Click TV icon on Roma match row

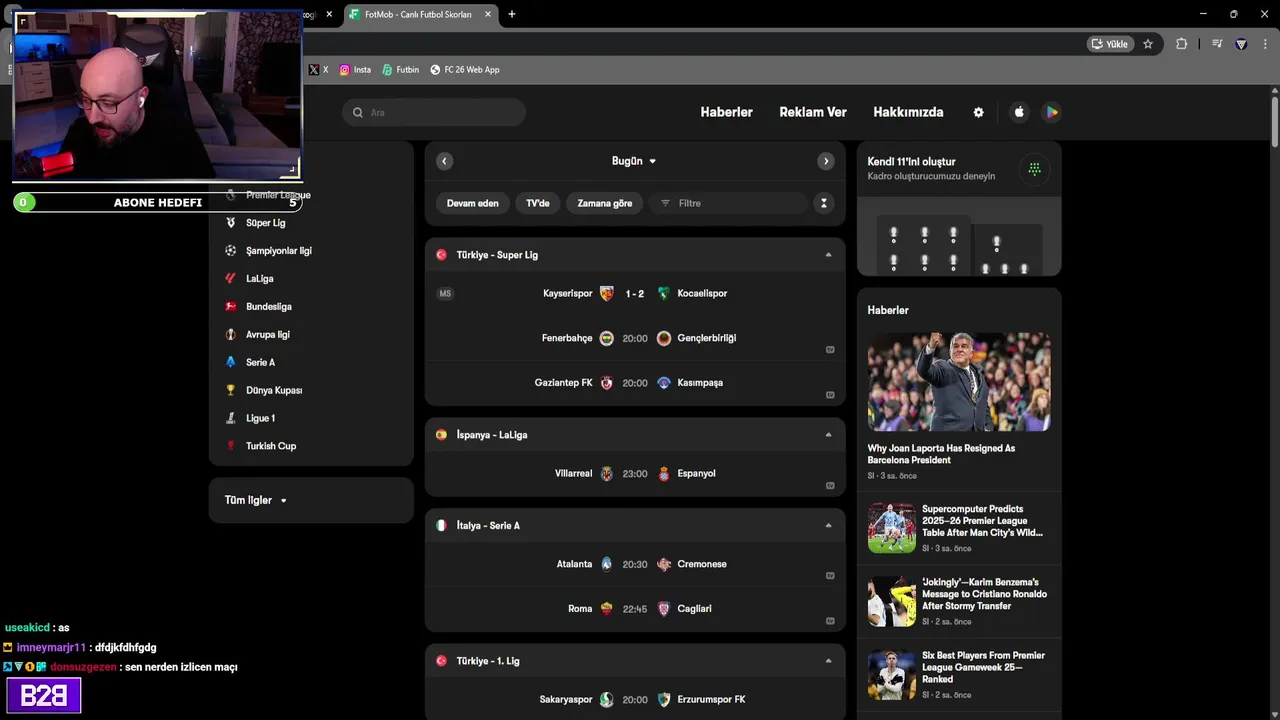pos(830,621)
